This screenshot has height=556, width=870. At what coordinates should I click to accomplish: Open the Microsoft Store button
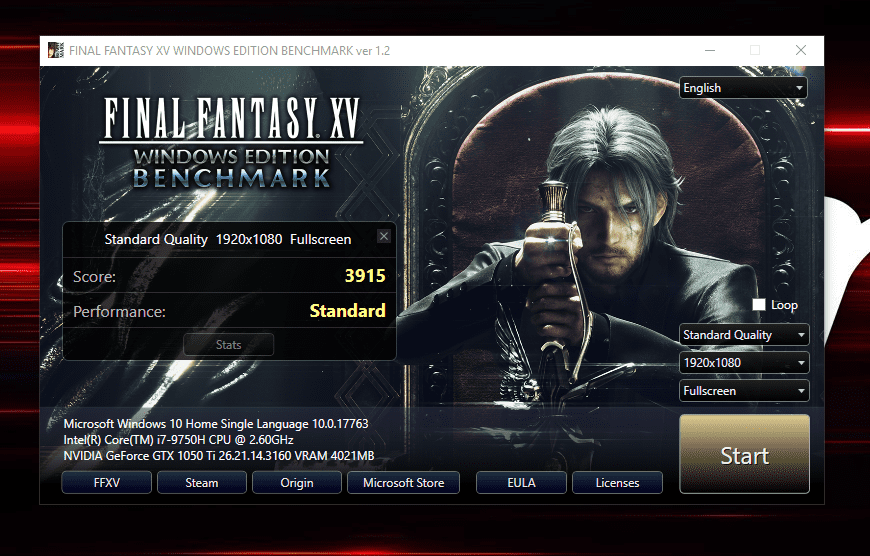coord(403,483)
